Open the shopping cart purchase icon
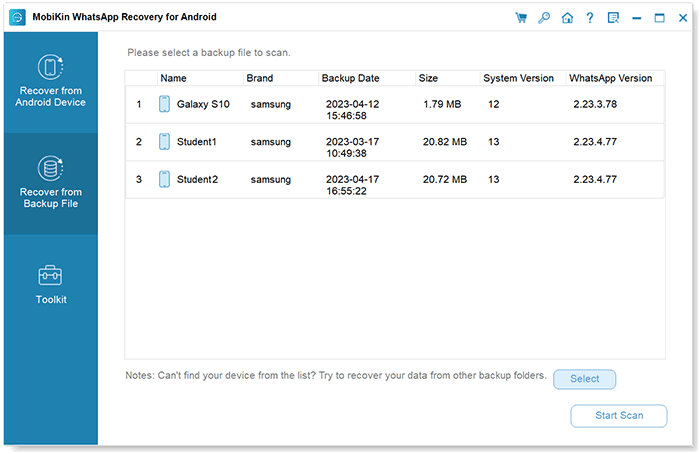The height and width of the screenshot is (454, 700). coord(521,18)
